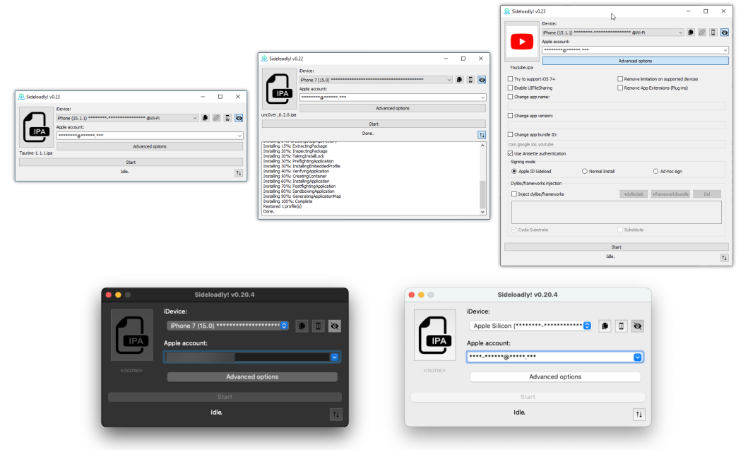Click the log toggle arrows icon in the dark-mode window
Viewport: 748px width, 450px height.
[335, 413]
